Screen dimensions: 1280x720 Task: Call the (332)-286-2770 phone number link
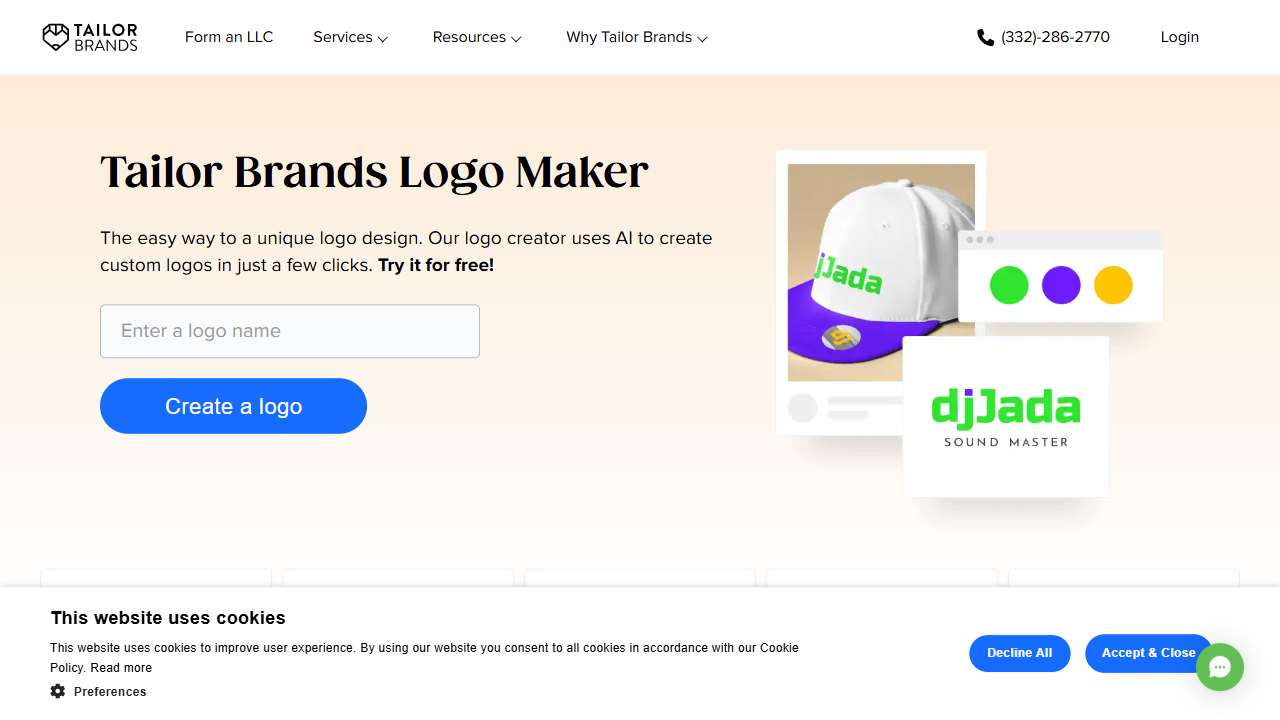point(1055,37)
